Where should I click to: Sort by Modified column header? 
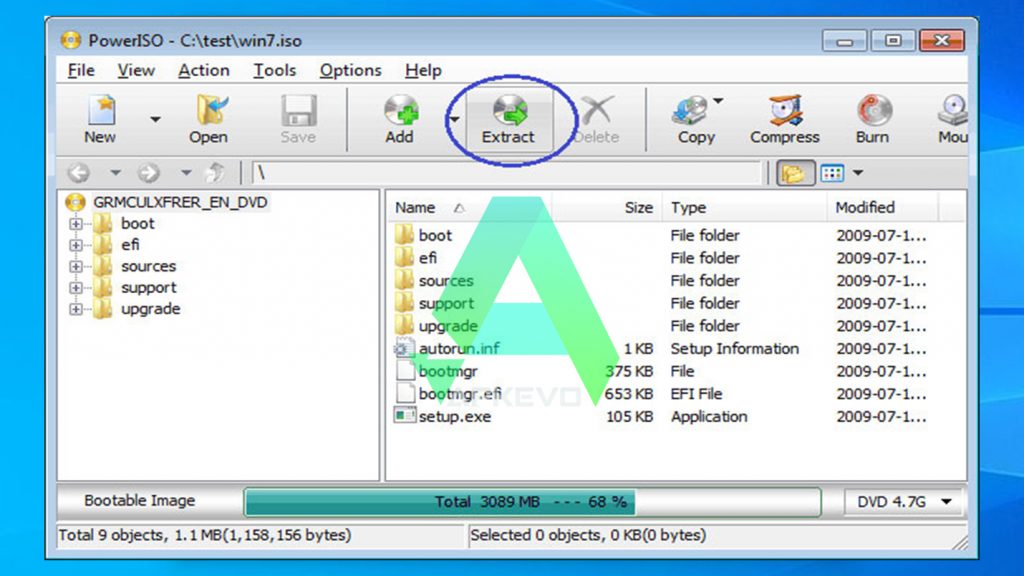click(883, 208)
